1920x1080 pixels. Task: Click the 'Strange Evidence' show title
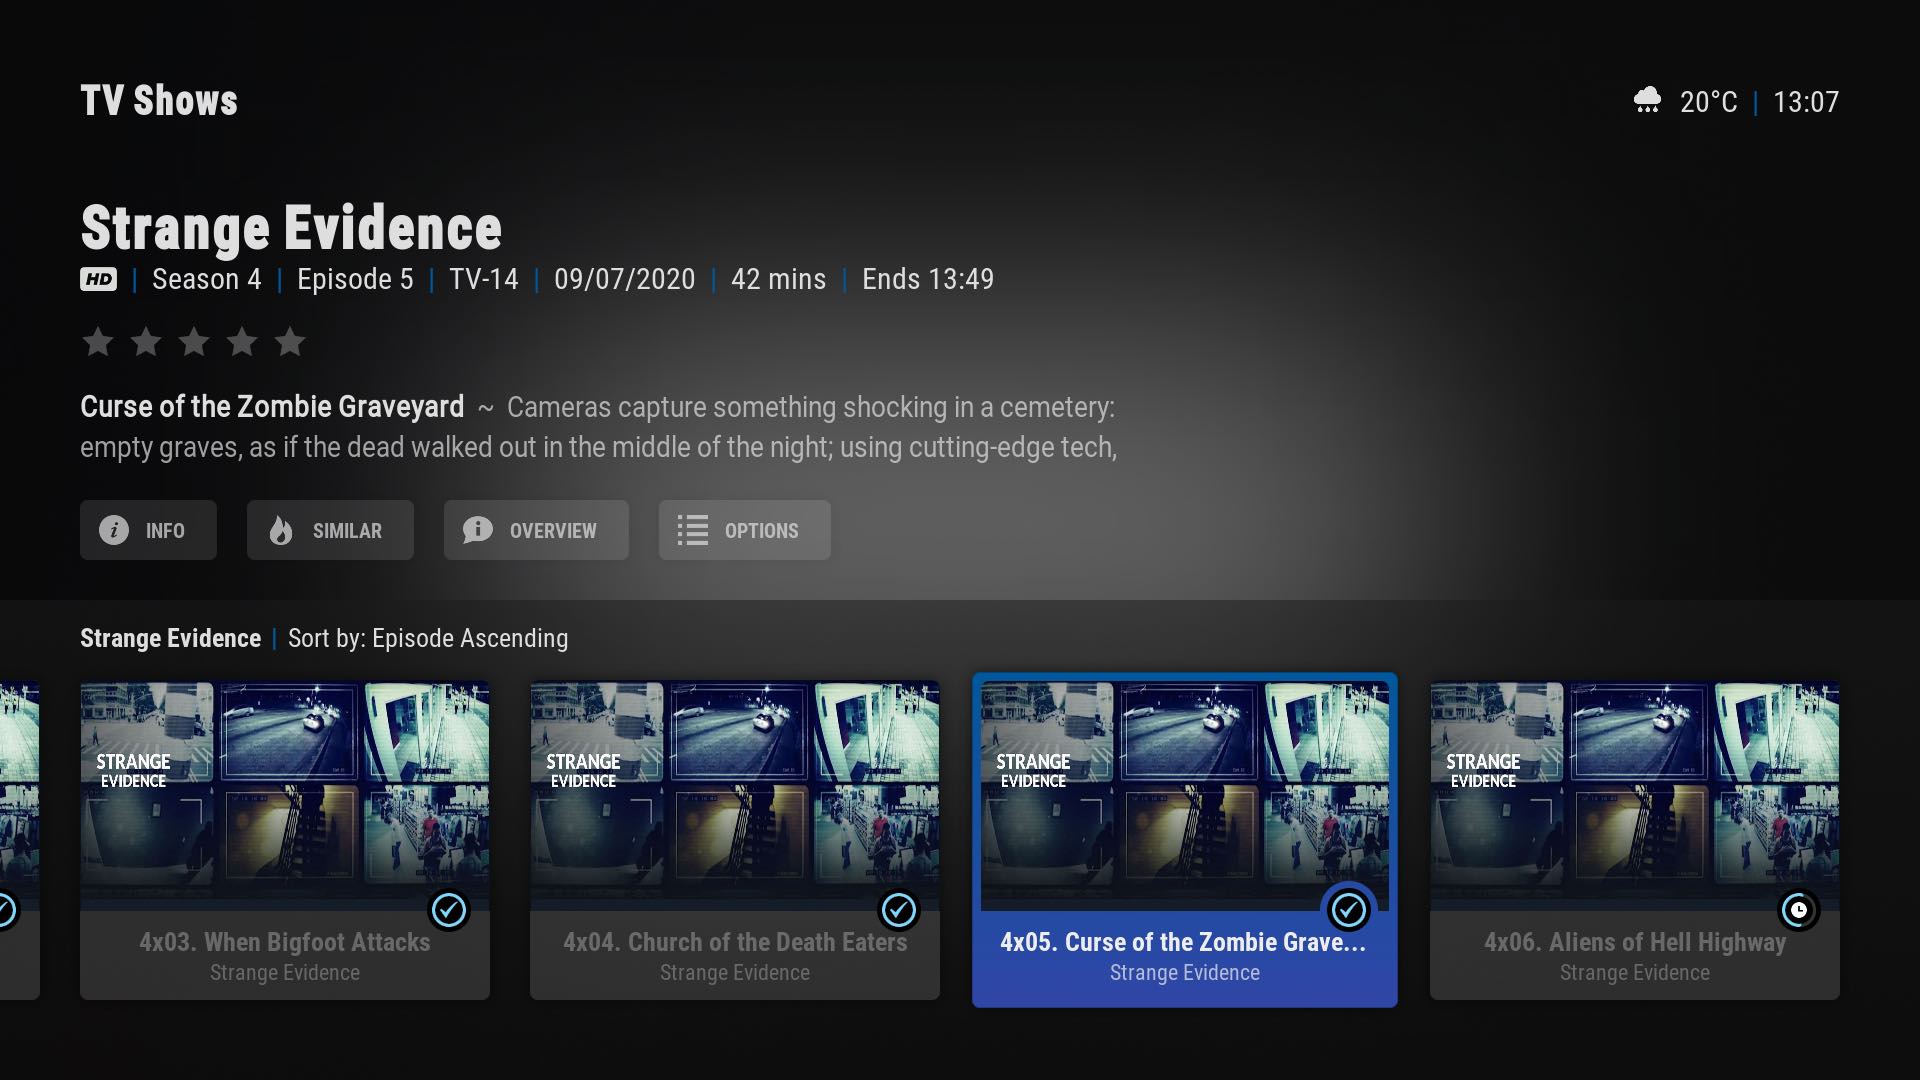tap(291, 228)
